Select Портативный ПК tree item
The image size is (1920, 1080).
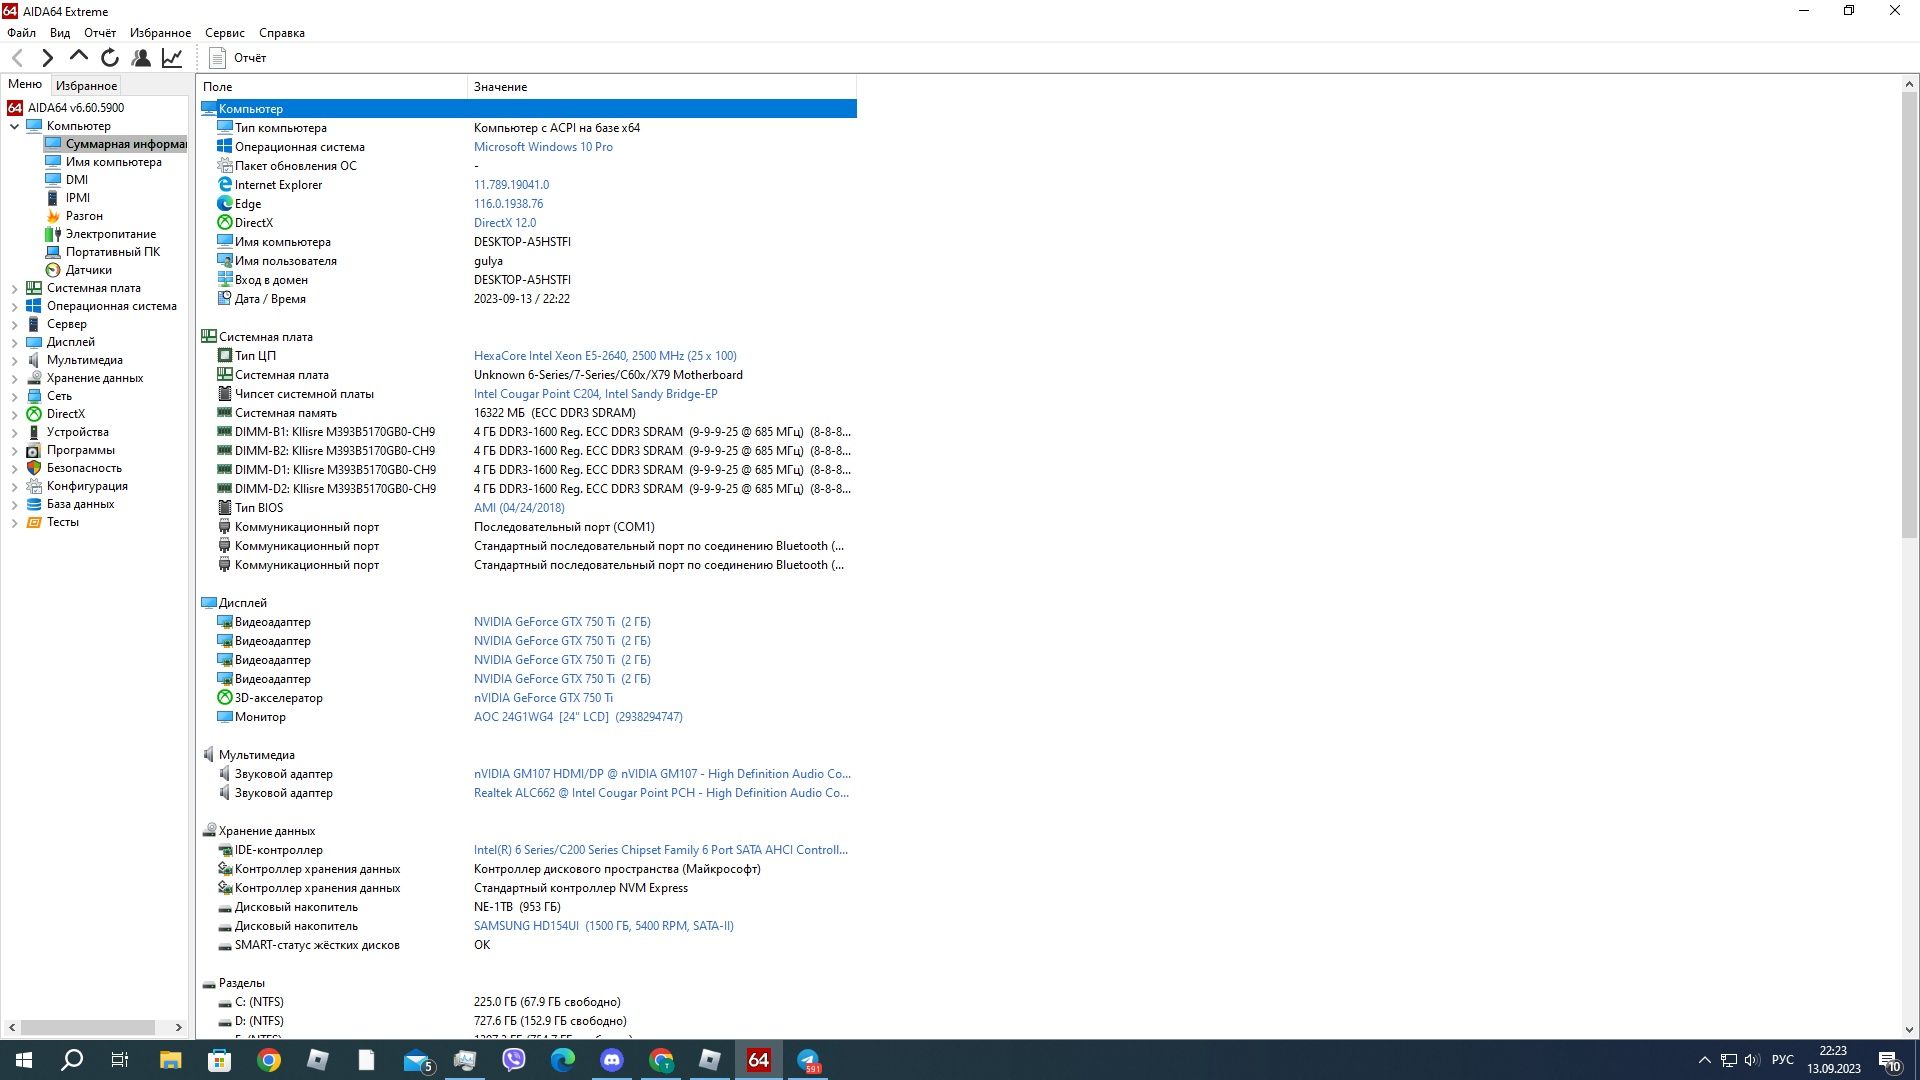(x=112, y=252)
